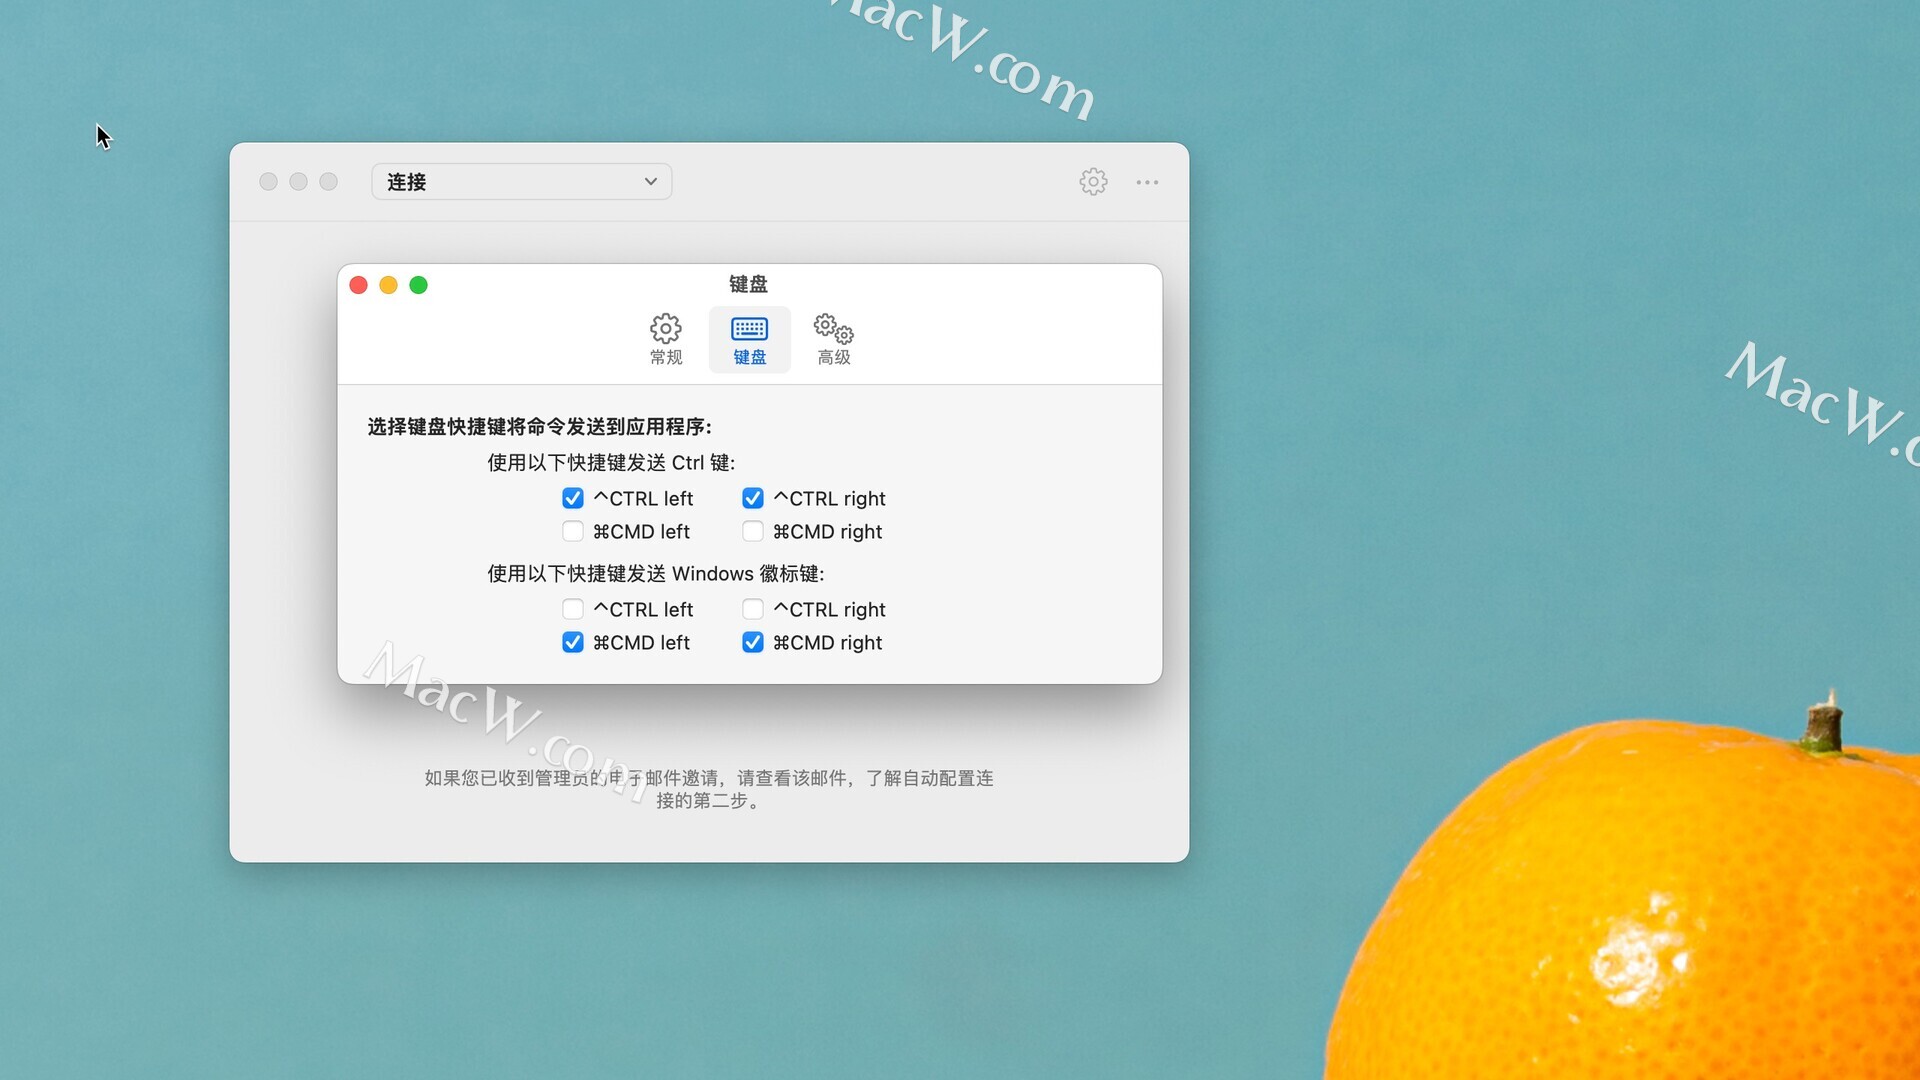Screen dimensions: 1920x1080
Task: Uncheck ^CTRL right under Ctrl 键
Action: pyautogui.click(x=752, y=498)
